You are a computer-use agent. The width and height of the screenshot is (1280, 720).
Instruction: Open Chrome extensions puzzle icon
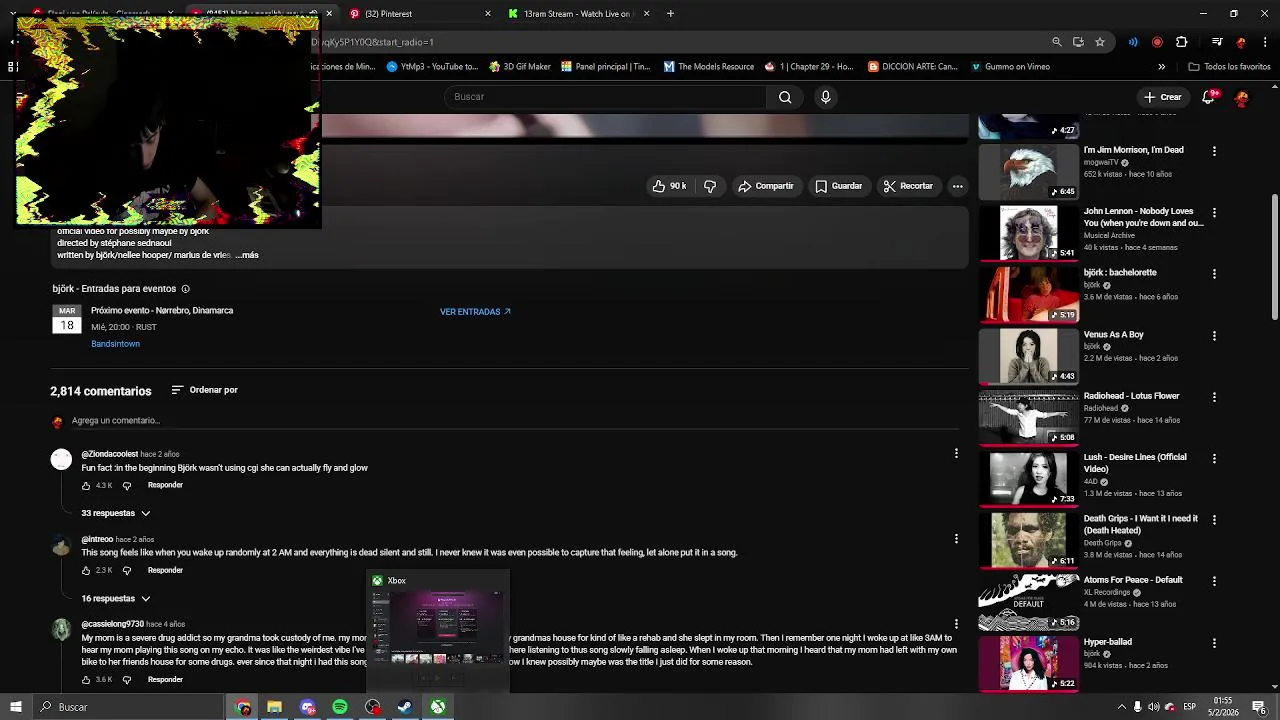[1181, 42]
